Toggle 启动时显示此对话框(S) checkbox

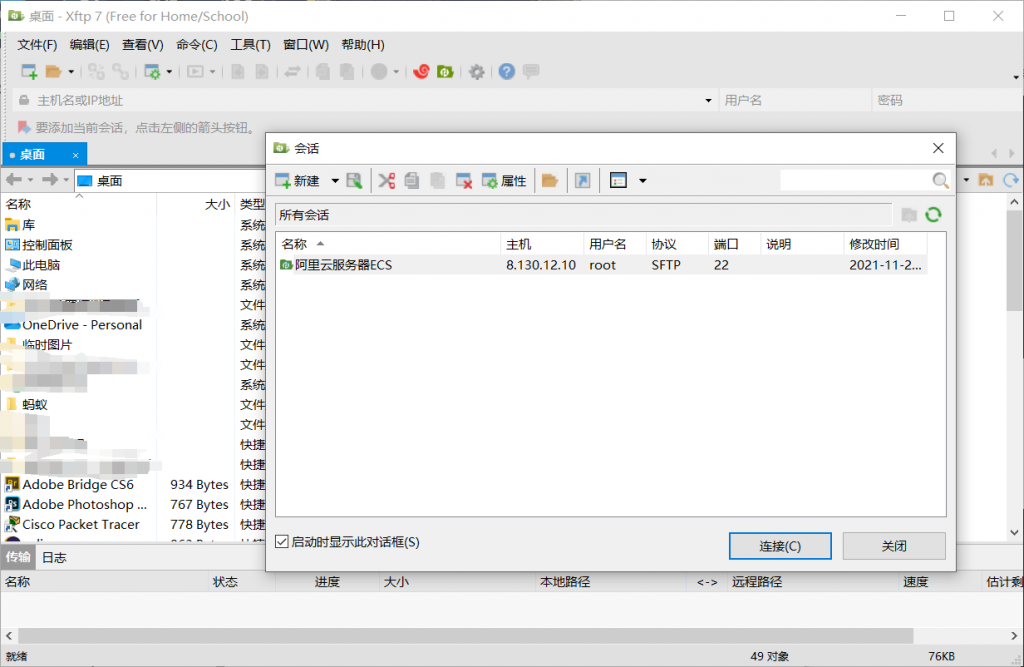tap(282, 542)
